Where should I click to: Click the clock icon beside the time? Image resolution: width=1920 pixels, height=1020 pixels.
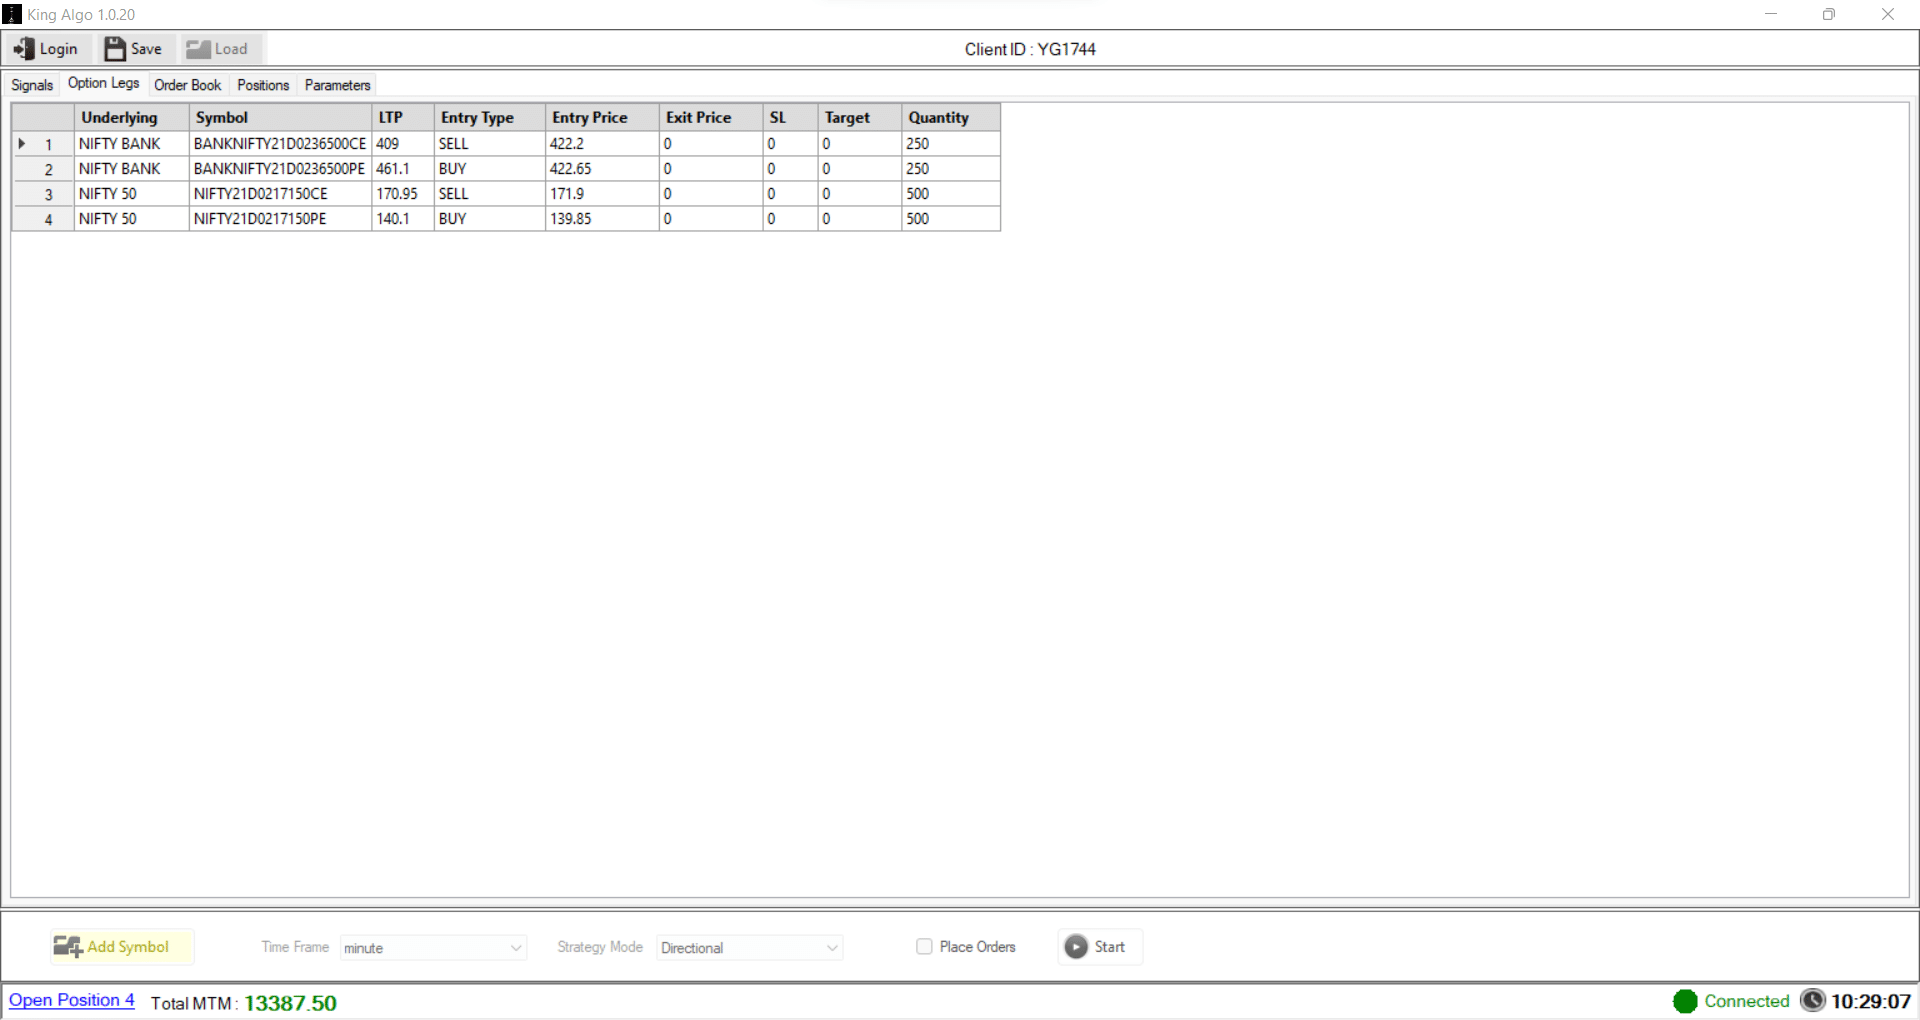click(1813, 1000)
